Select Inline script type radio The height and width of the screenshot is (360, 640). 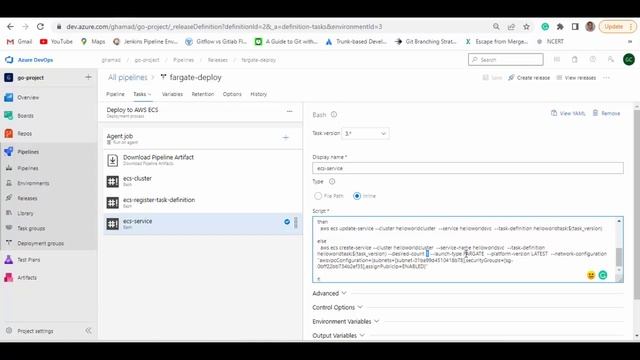(x=357, y=196)
